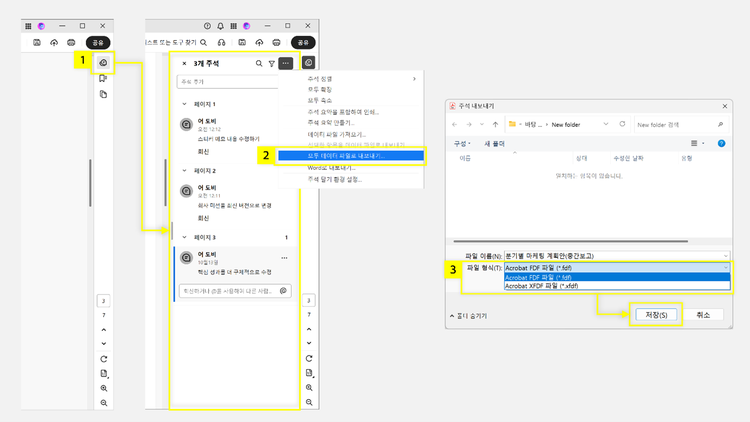Choose 주석 요약 만들기 menu item

tap(351, 123)
